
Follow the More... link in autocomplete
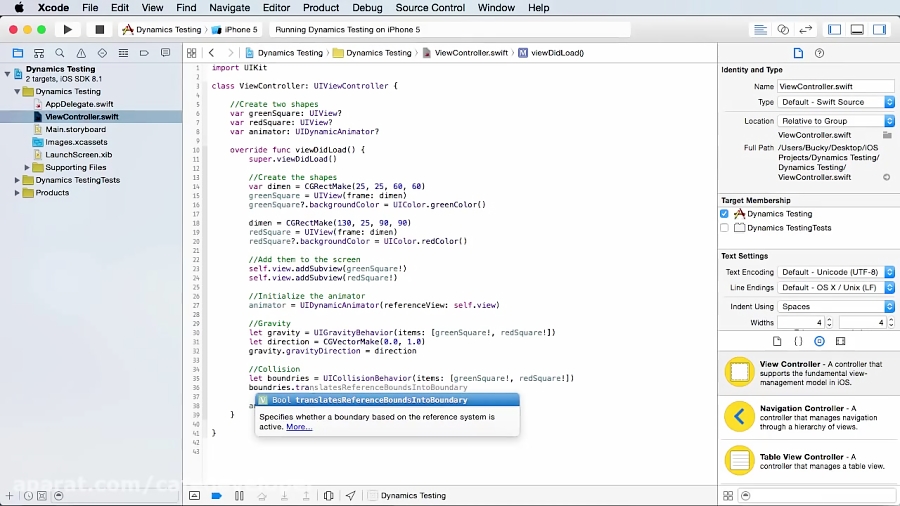pos(299,427)
